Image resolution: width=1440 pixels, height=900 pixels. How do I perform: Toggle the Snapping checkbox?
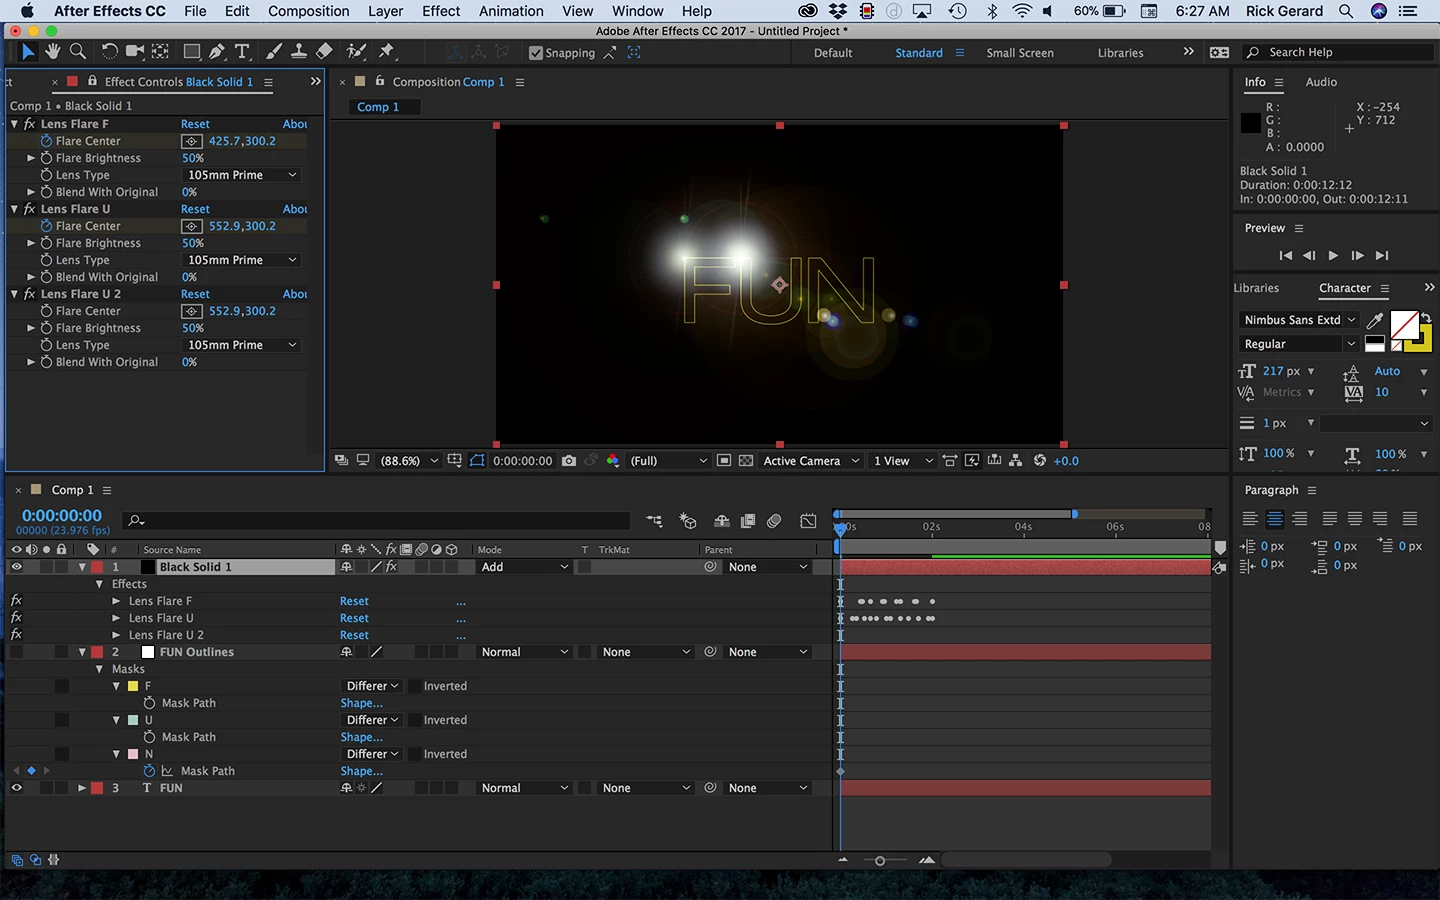tap(536, 53)
